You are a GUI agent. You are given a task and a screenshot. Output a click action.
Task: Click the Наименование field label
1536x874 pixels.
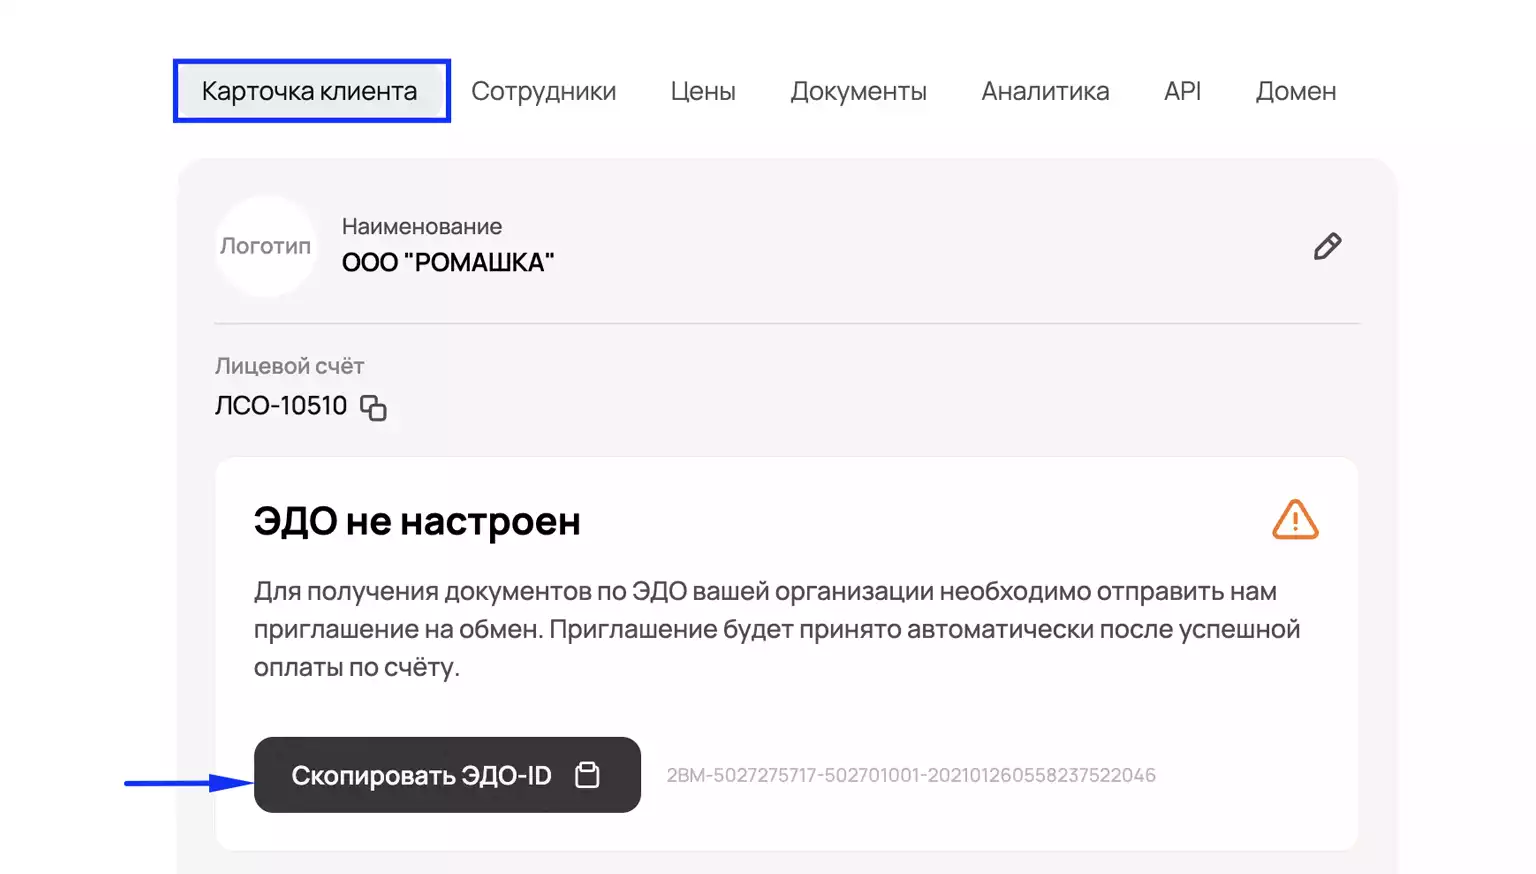(422, 227)
